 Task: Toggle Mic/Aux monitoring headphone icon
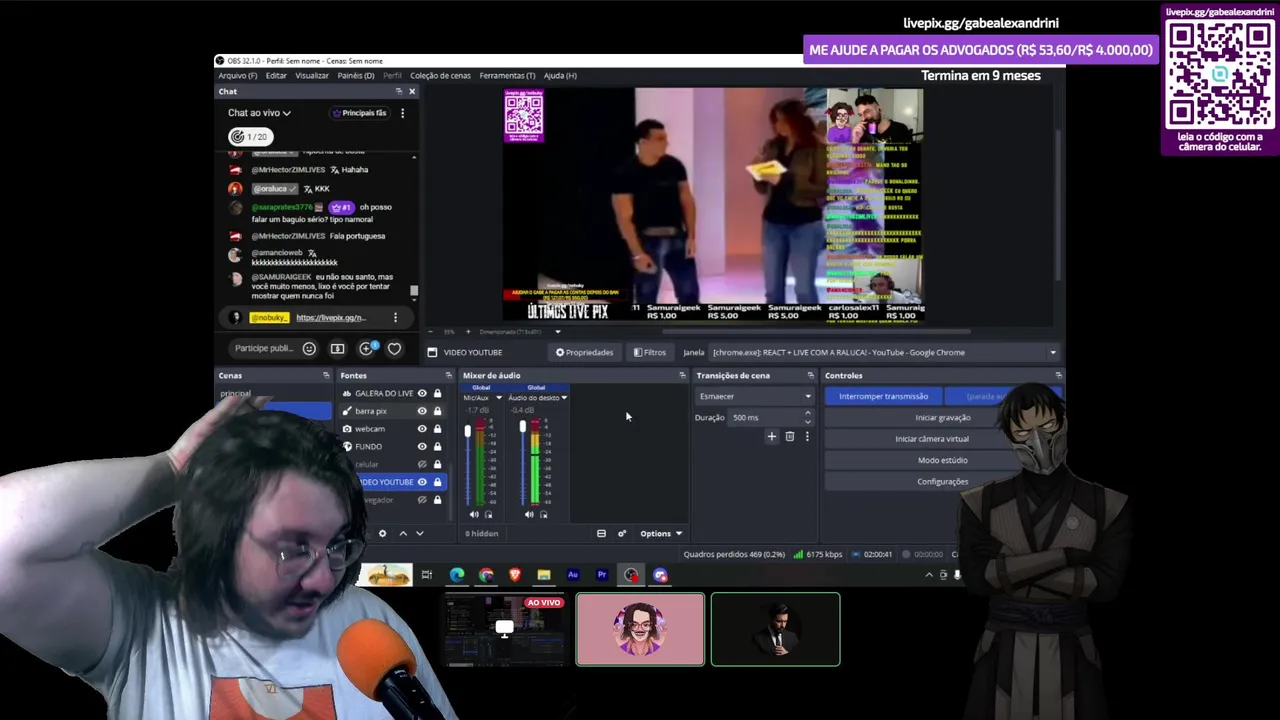(488, 514)
